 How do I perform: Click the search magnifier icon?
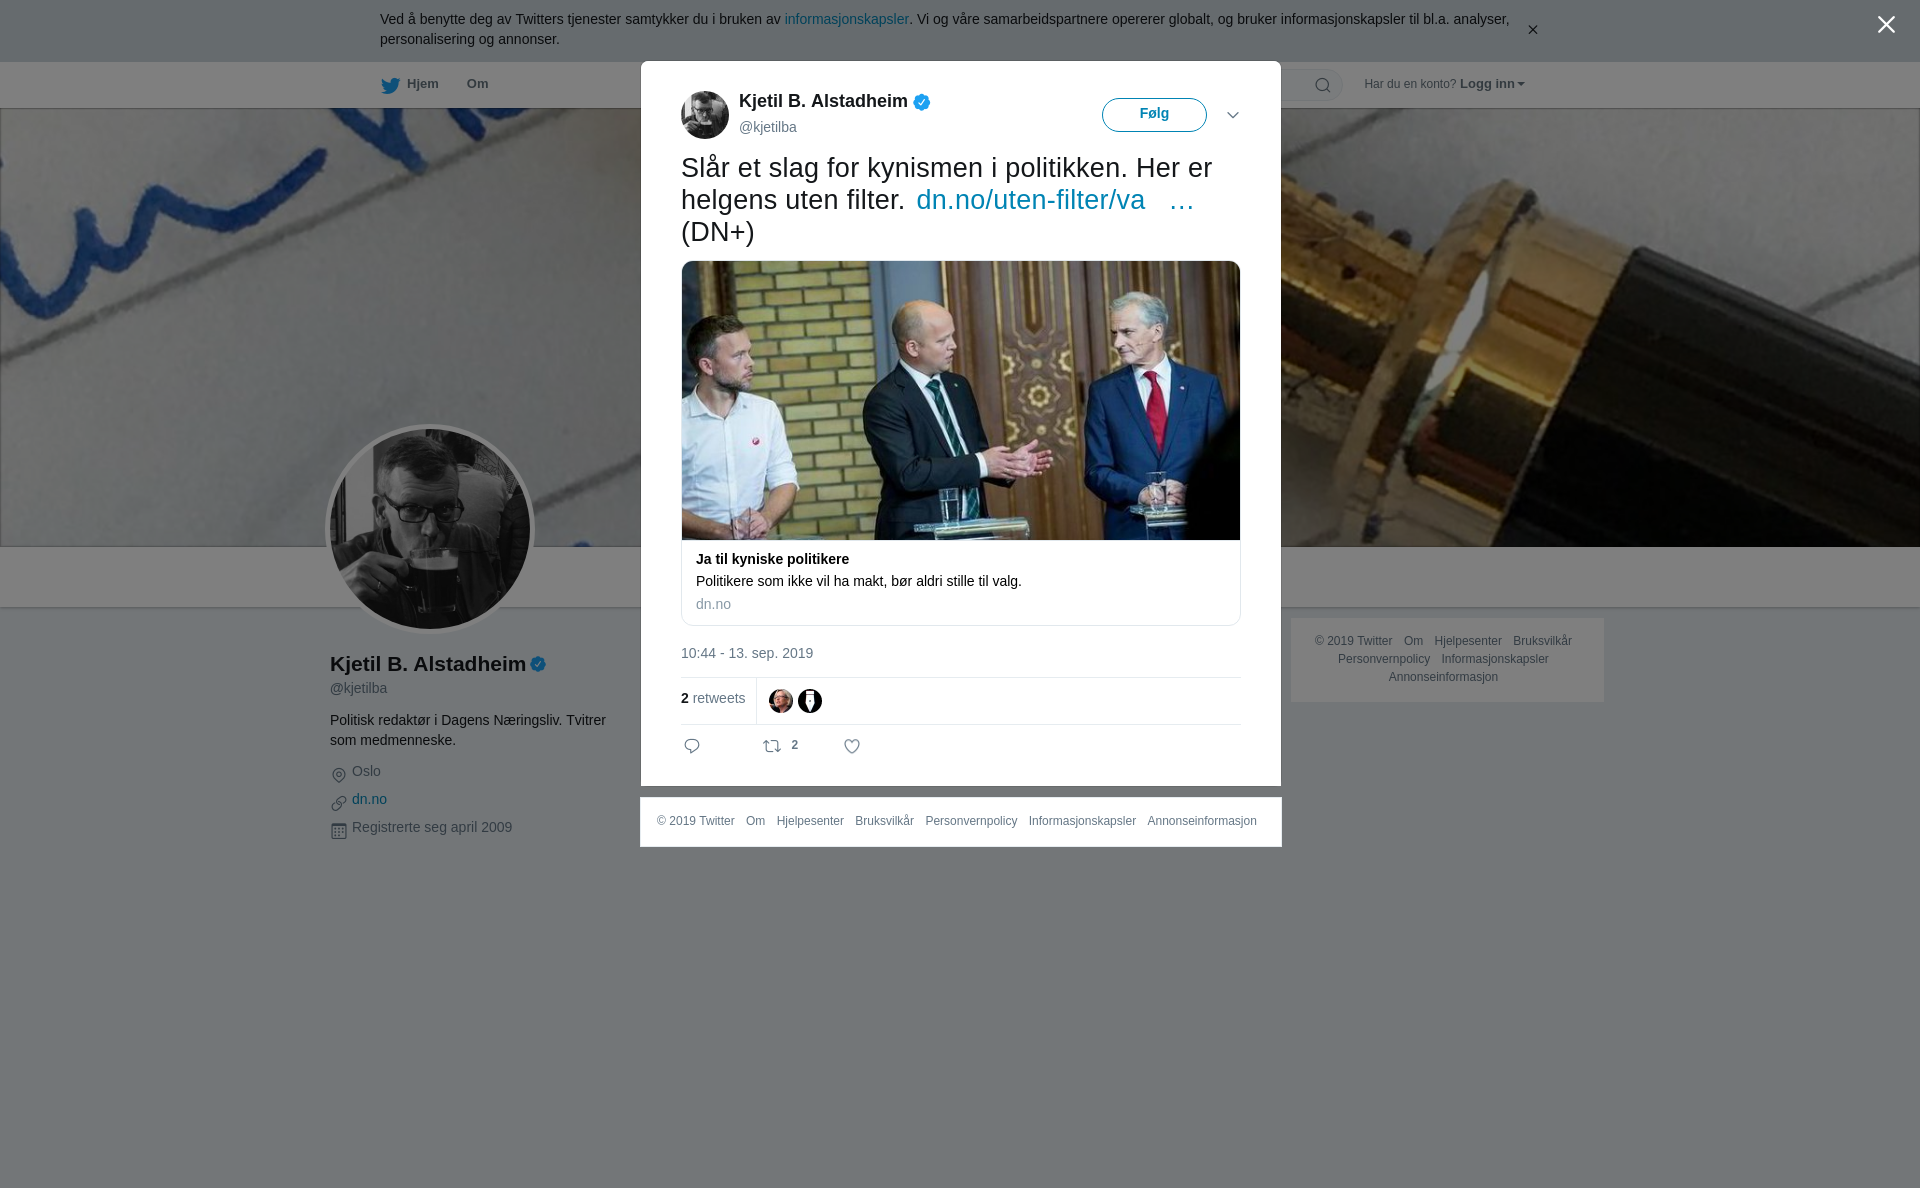(1323, 85)
